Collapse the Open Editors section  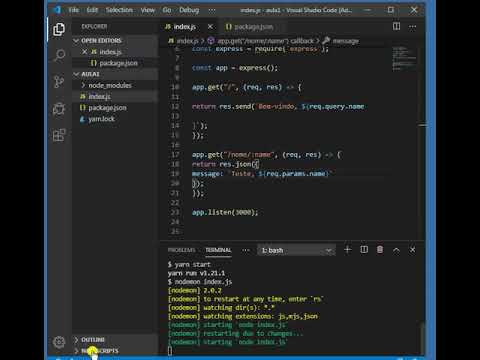(x=115, y=41)
